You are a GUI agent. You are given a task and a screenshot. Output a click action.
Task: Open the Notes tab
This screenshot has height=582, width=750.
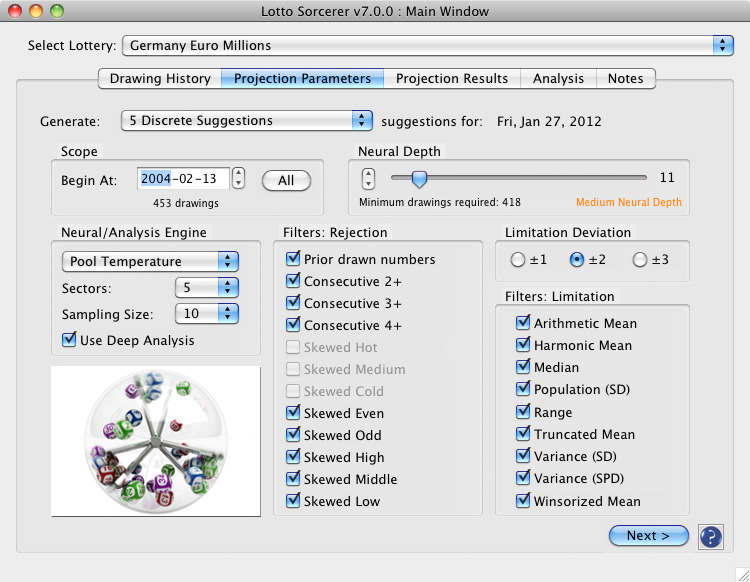[x=626, y=78]
